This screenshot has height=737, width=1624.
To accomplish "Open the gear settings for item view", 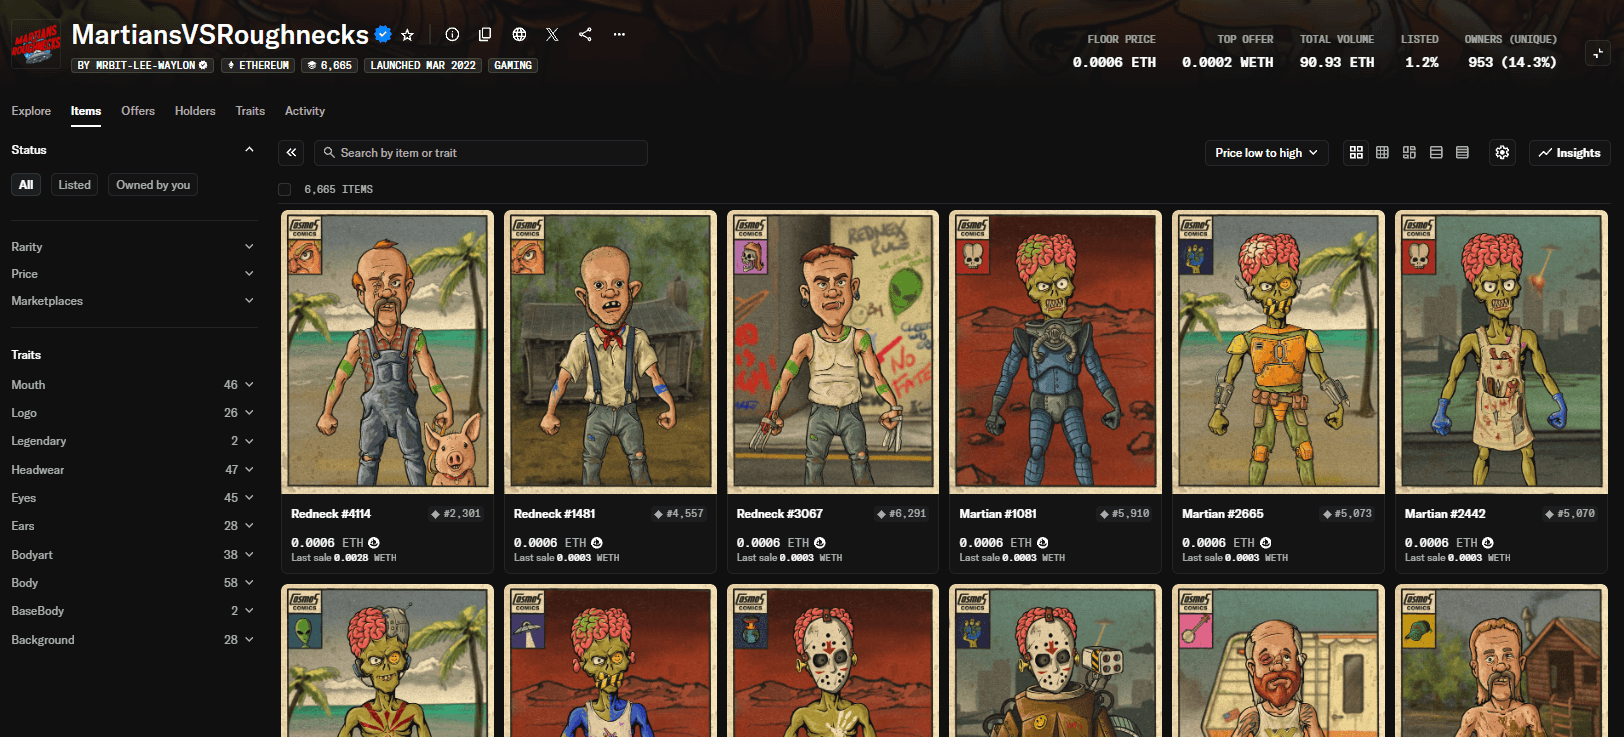I will point(1502,153).
